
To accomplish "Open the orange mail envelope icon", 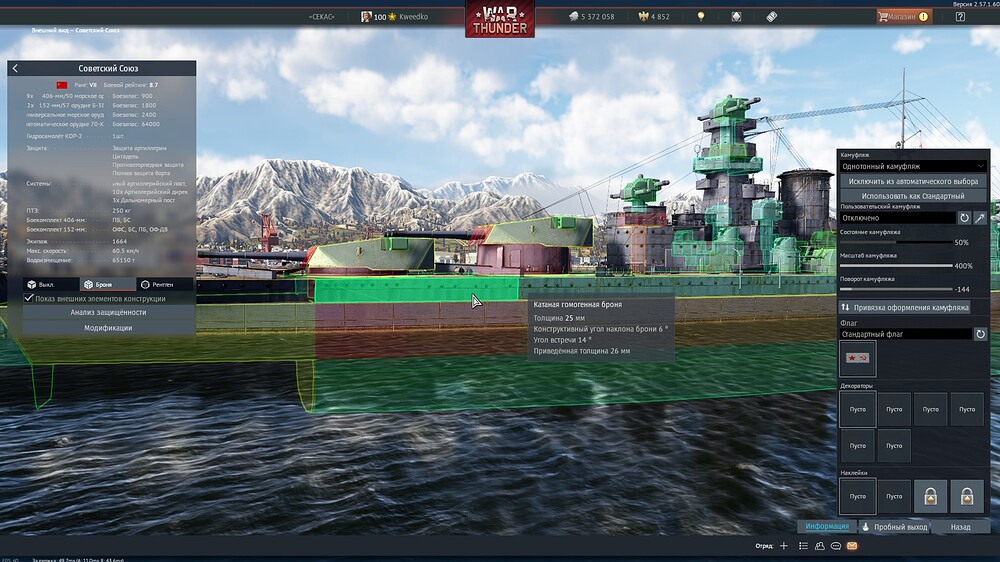I will pyautogui.click(x=852, y=546).
